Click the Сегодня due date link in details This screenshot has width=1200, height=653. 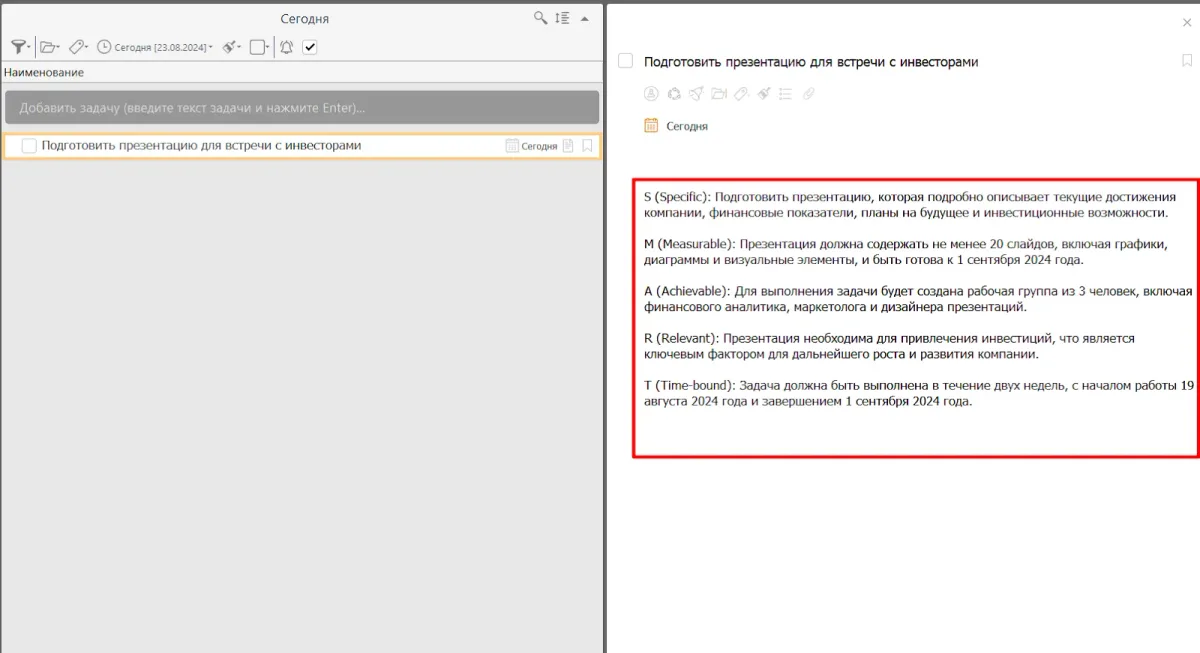pyautogui.click(x=686, y=126)
